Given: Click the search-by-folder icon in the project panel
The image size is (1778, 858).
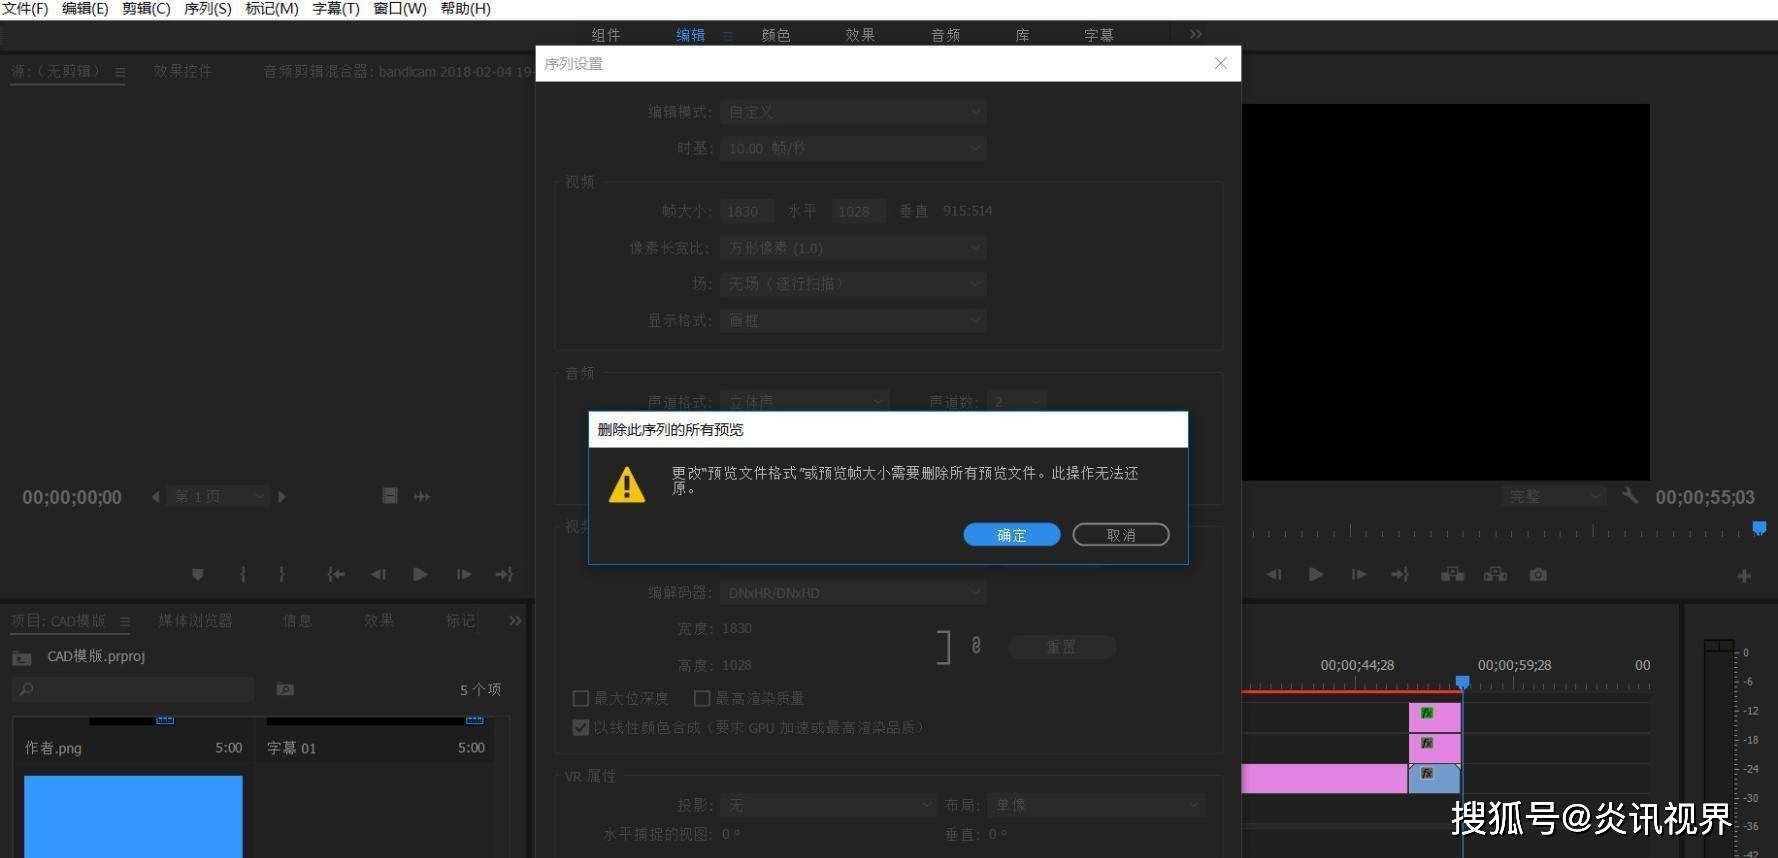Looking at the screenshot, I should [285, 689].
